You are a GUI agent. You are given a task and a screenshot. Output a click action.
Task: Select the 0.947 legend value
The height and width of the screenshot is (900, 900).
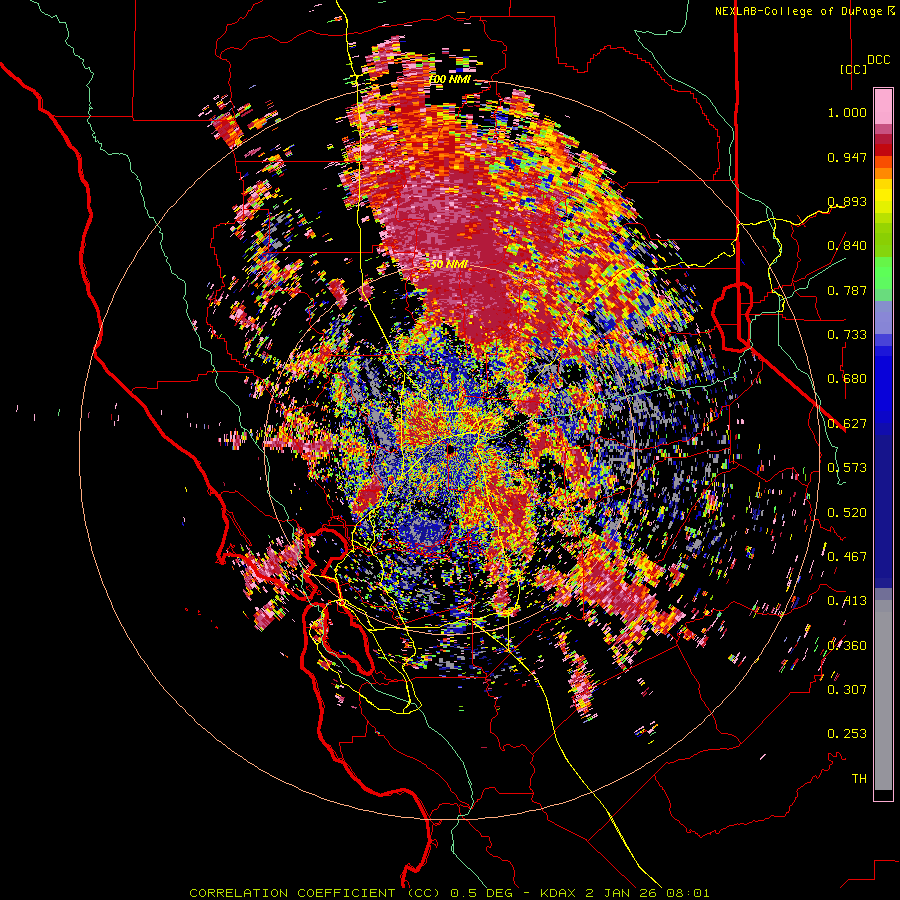pyautogui.click(x=847, y=157)
